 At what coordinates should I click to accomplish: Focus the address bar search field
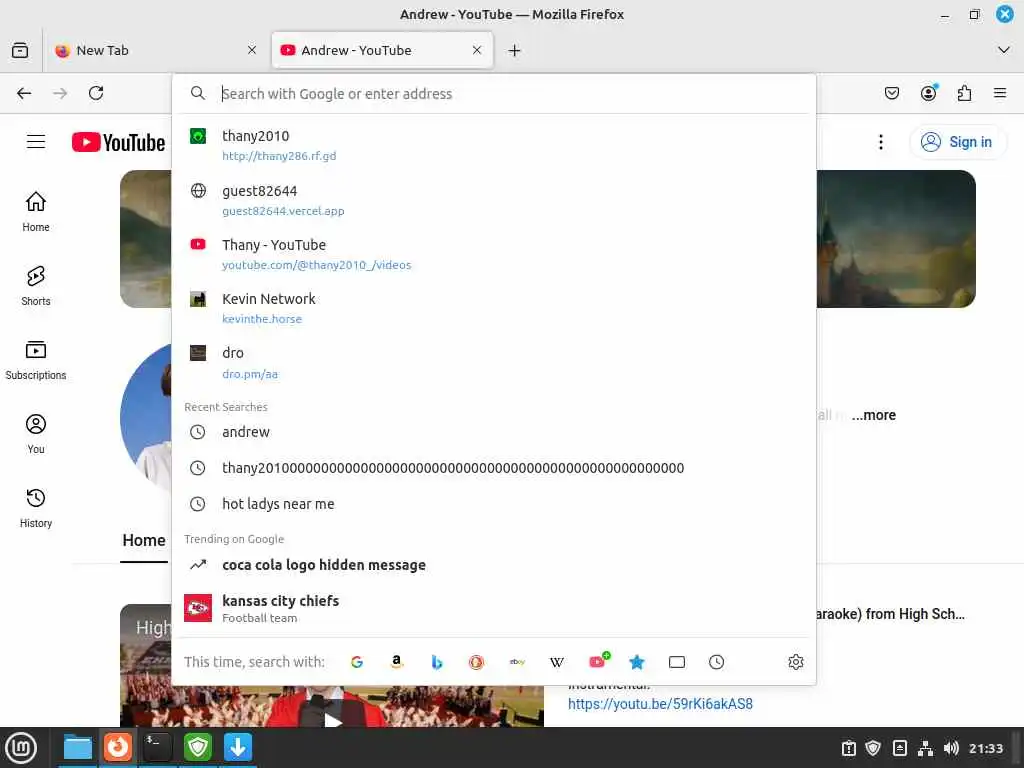tap(494, 94)
